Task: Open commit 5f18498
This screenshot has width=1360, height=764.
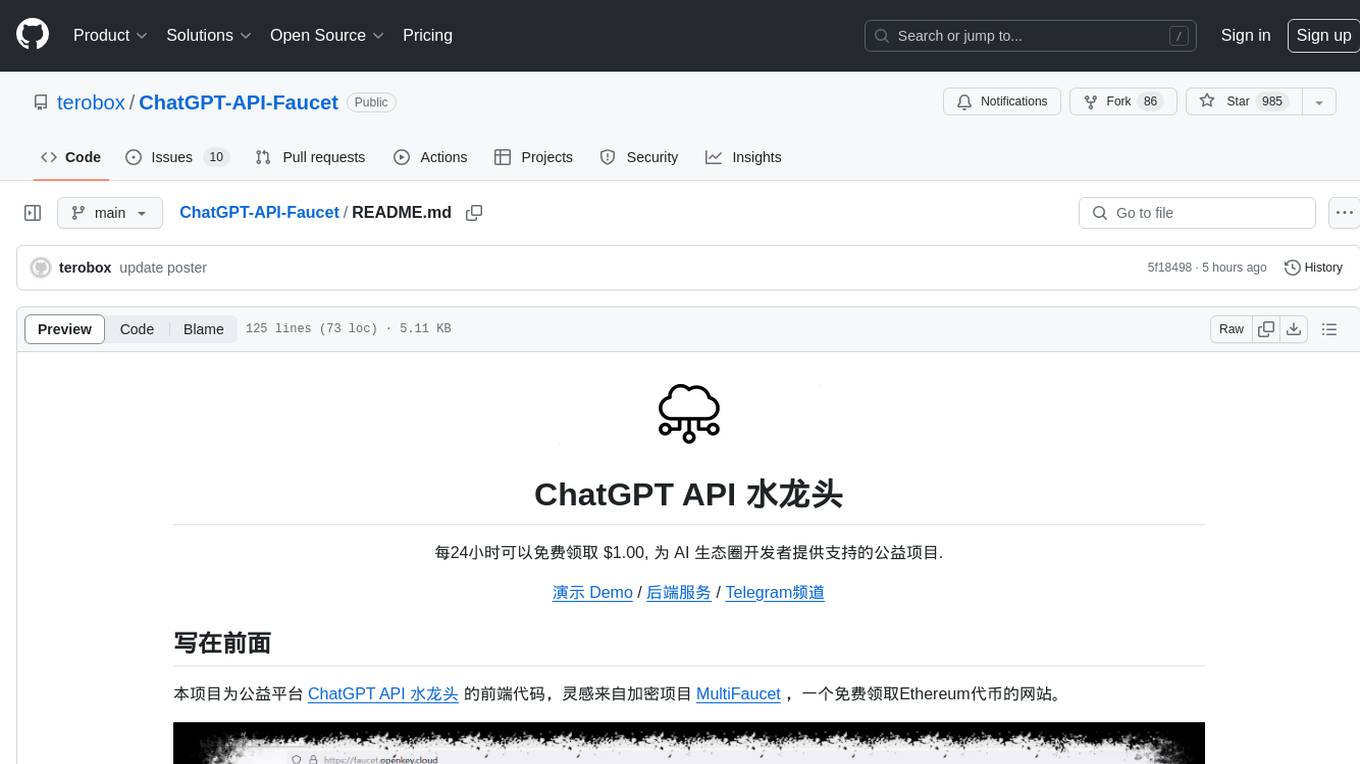Action: point(1169,268)
